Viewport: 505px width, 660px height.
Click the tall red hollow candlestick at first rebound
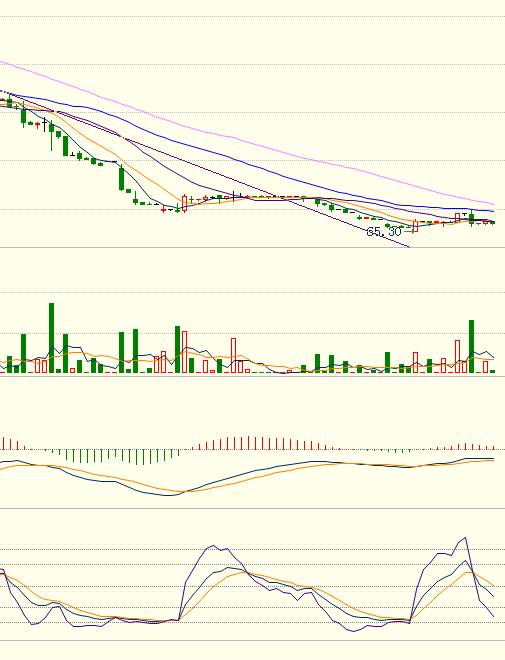(184, 203)
